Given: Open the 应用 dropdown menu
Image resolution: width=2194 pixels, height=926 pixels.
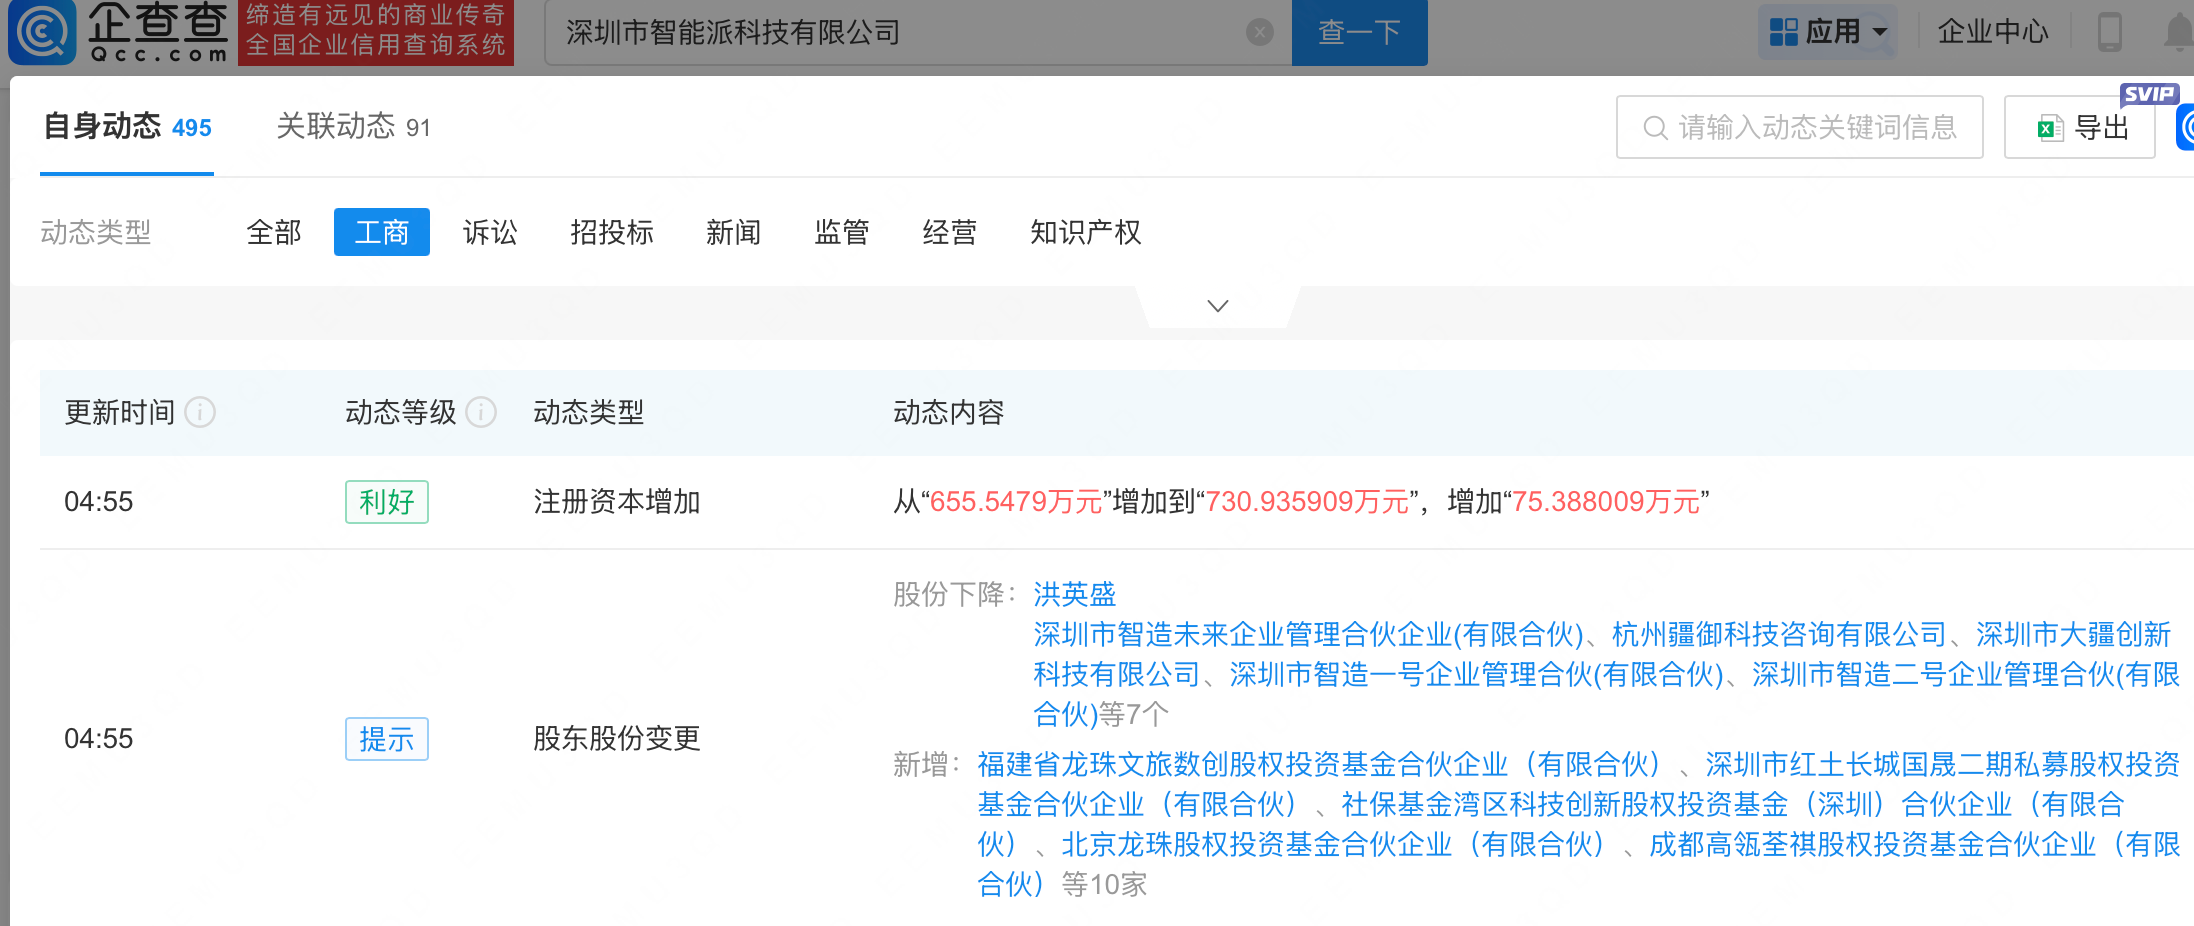Looking at the screenshot, I should pyautogui.click(x=1828, y=32).
